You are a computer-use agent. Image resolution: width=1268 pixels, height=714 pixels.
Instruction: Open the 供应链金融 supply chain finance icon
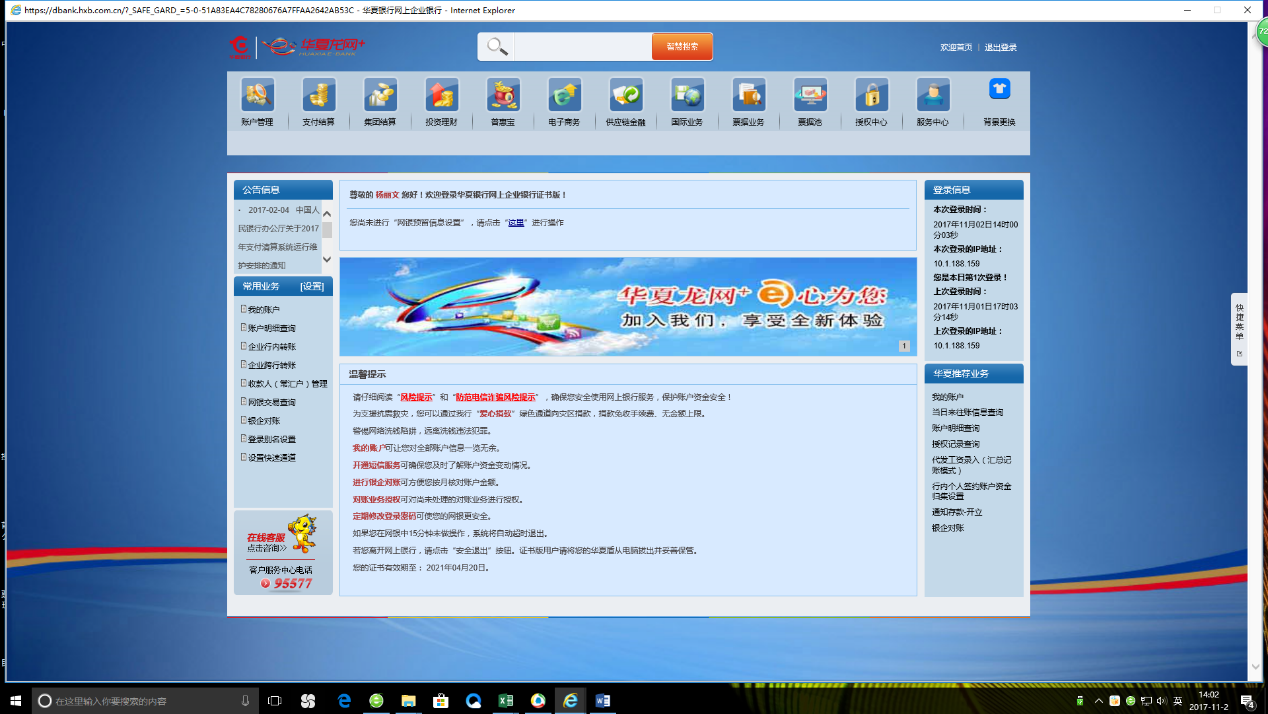coord(626,95)
